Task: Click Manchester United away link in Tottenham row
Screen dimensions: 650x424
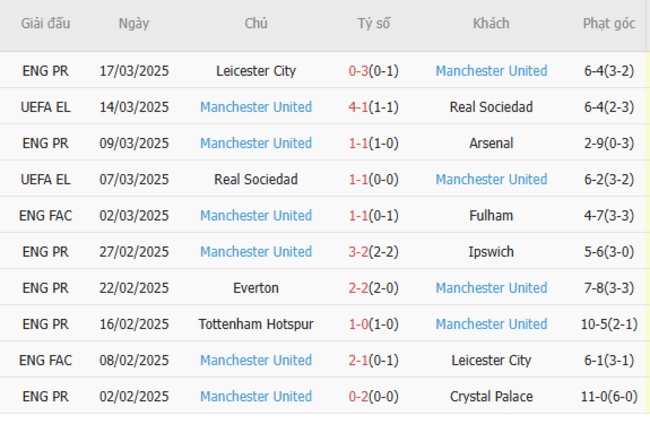Action: (491, 324)
